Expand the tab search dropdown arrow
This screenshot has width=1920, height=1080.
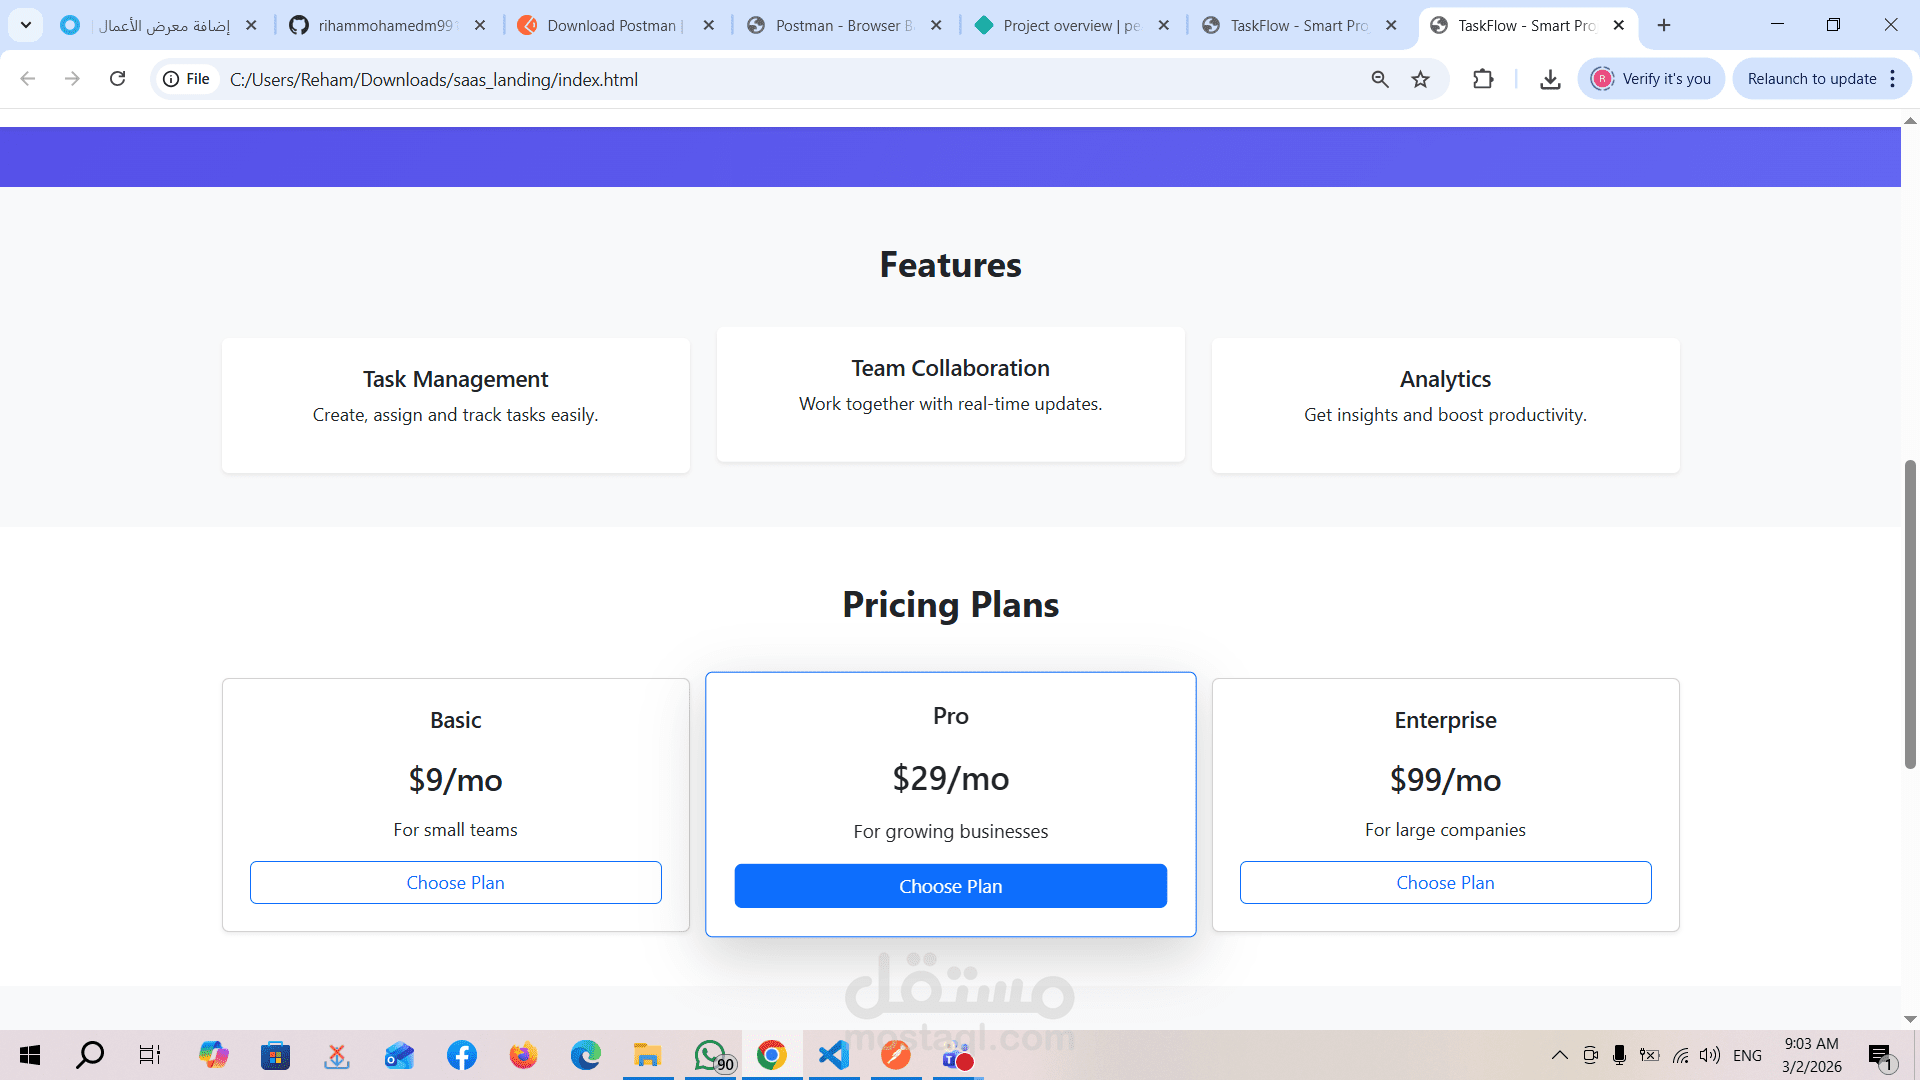point(26,25)
